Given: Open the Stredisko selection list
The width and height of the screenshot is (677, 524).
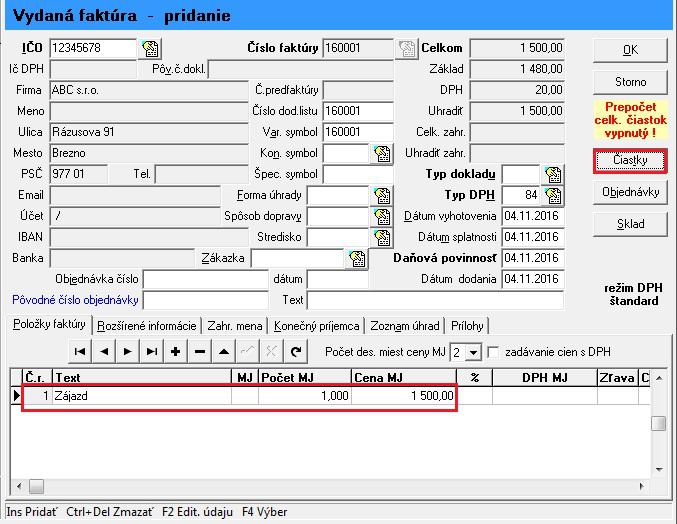Looking at the screenshot, I should click(381, 237).
